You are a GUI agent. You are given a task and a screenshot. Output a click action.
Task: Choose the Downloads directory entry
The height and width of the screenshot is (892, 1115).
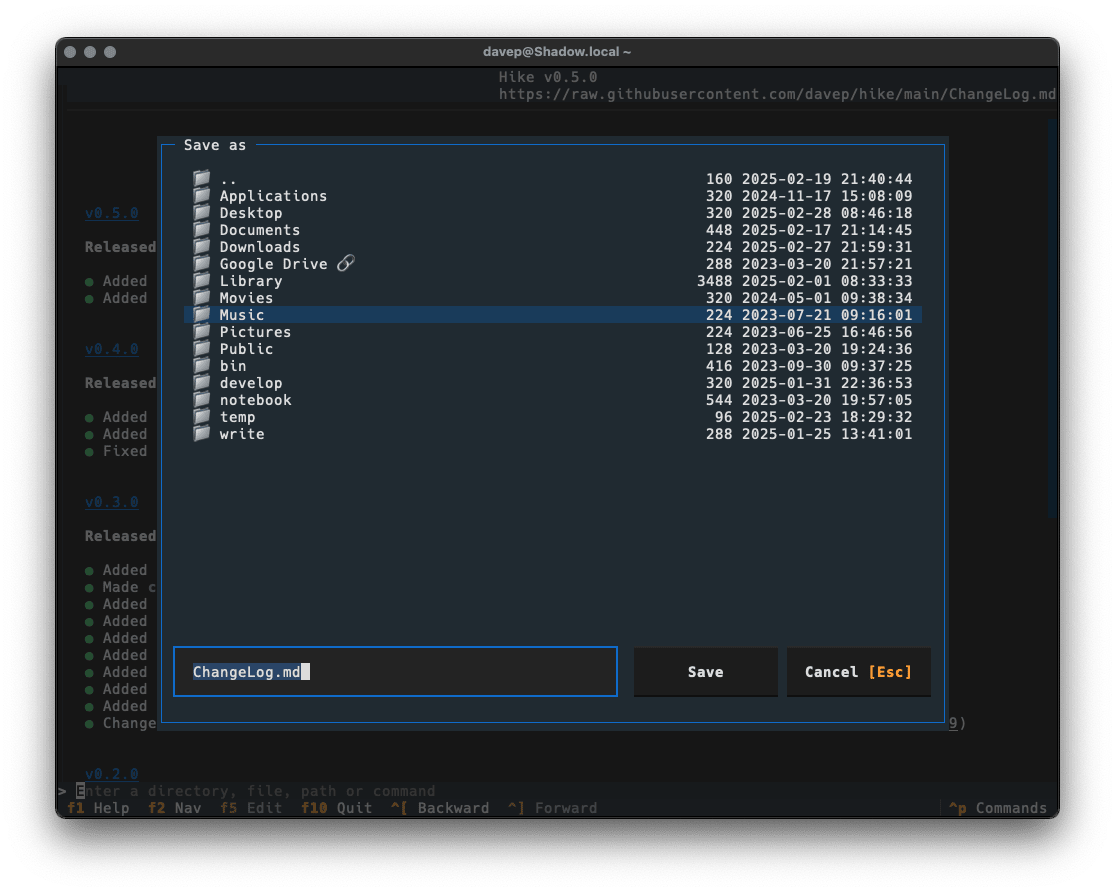(x=260, y=247)
